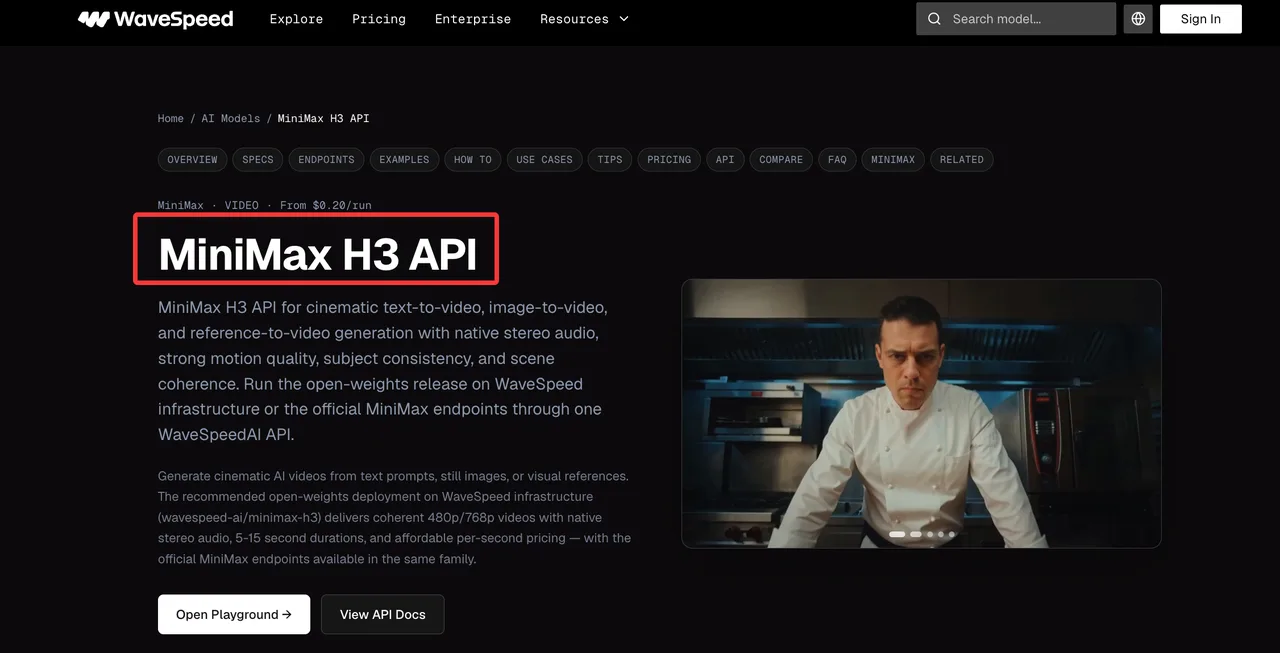Click the Sign In button
Screen dimensions: 1280x653
coord(1201,19)
